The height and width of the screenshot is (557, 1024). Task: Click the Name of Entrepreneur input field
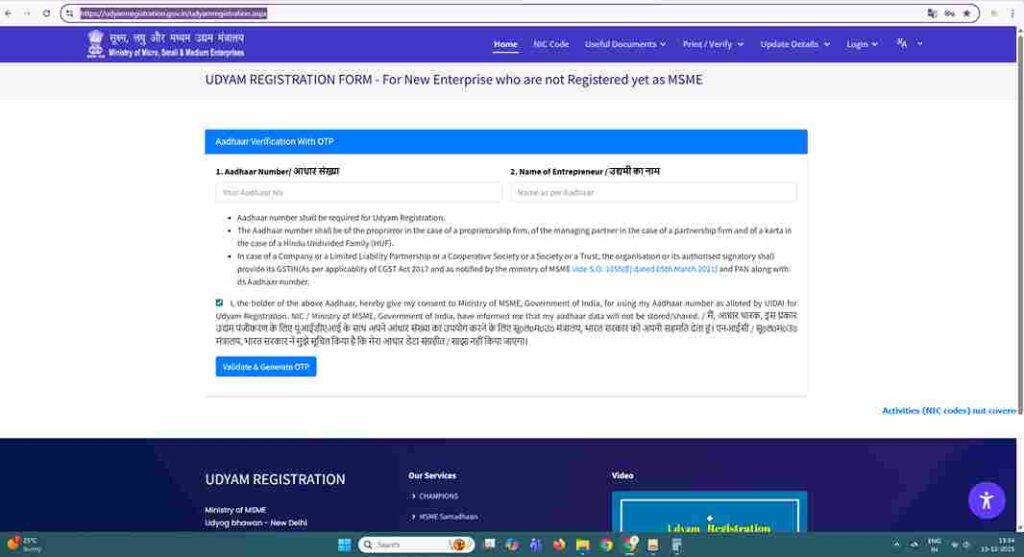coord(653,193)
